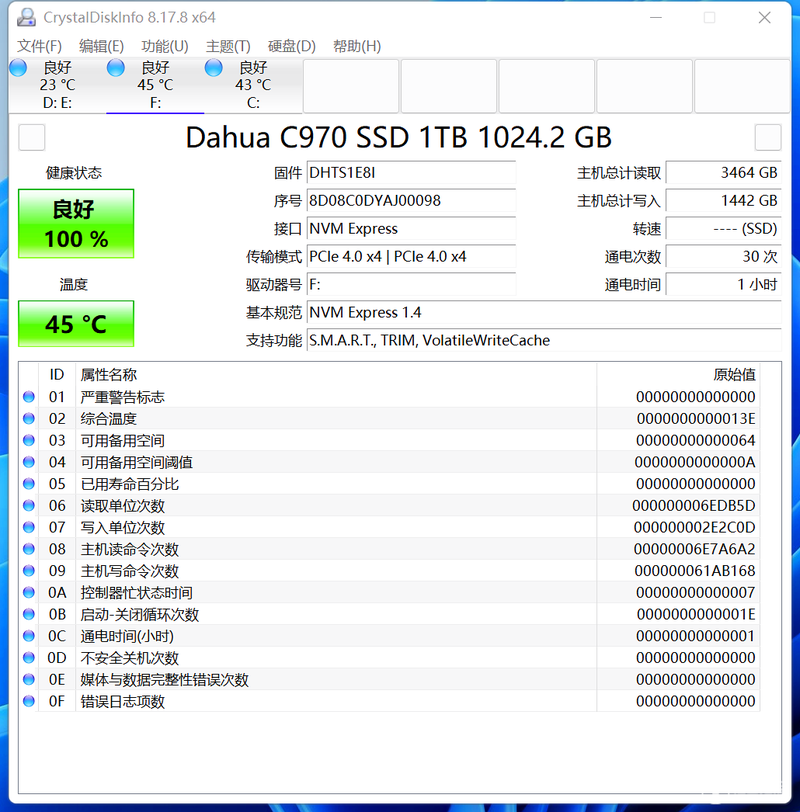800x812 pixels.
Task: Open the 硬盘(D) menu
Action: coord(292,46)
